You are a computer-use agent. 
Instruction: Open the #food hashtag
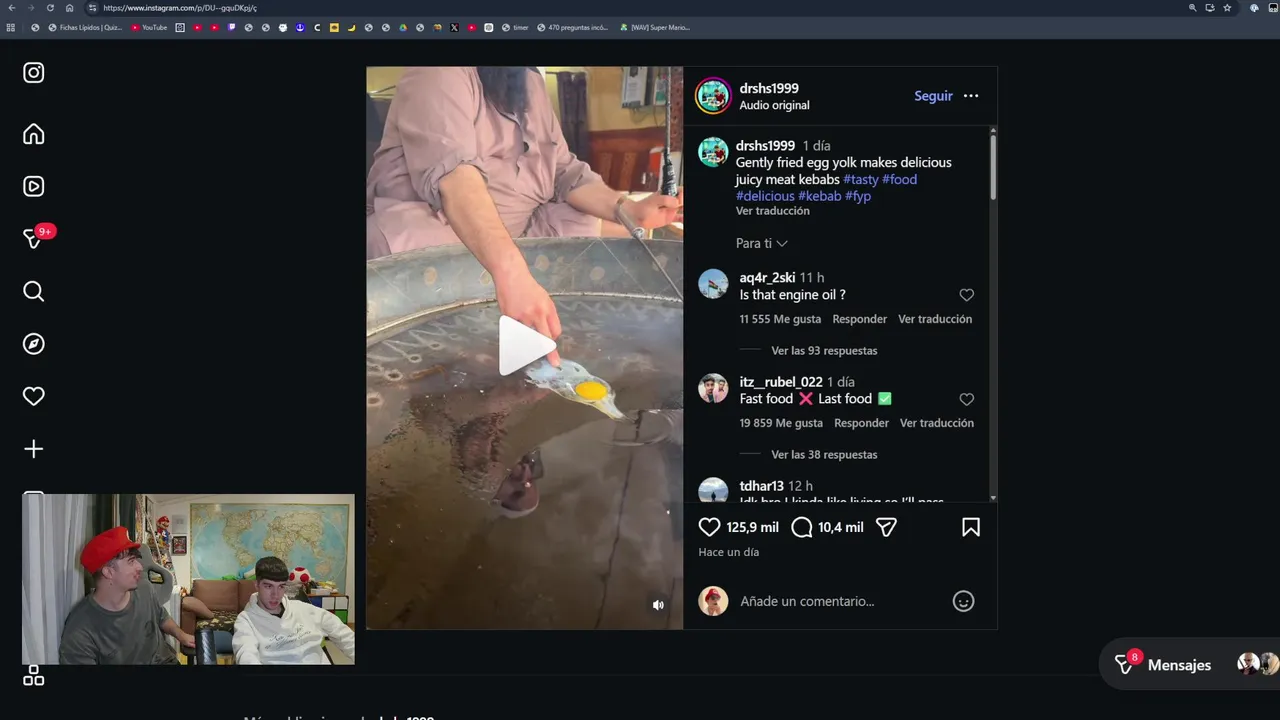point(899,179)
